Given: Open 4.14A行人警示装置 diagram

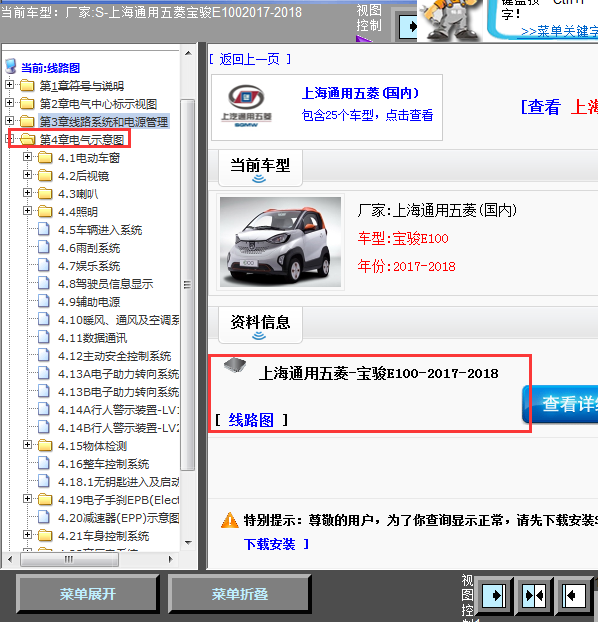Looking at the screenshot, I should pos(118,410).
